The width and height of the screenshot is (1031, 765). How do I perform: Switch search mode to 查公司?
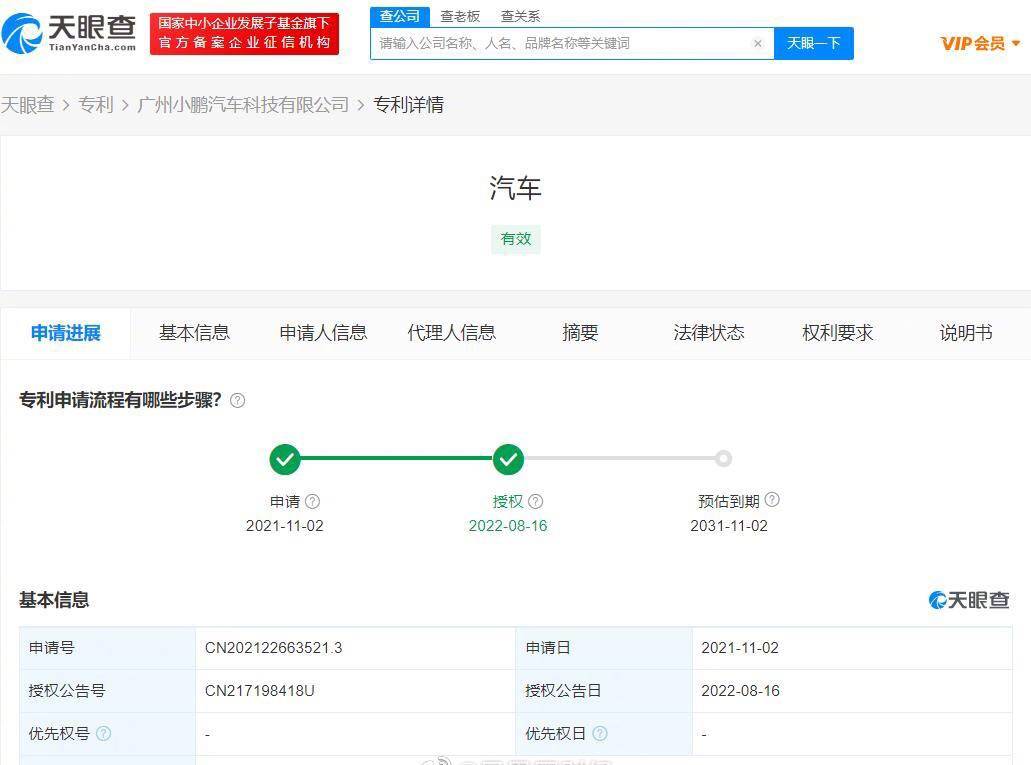tap(400, 16)
